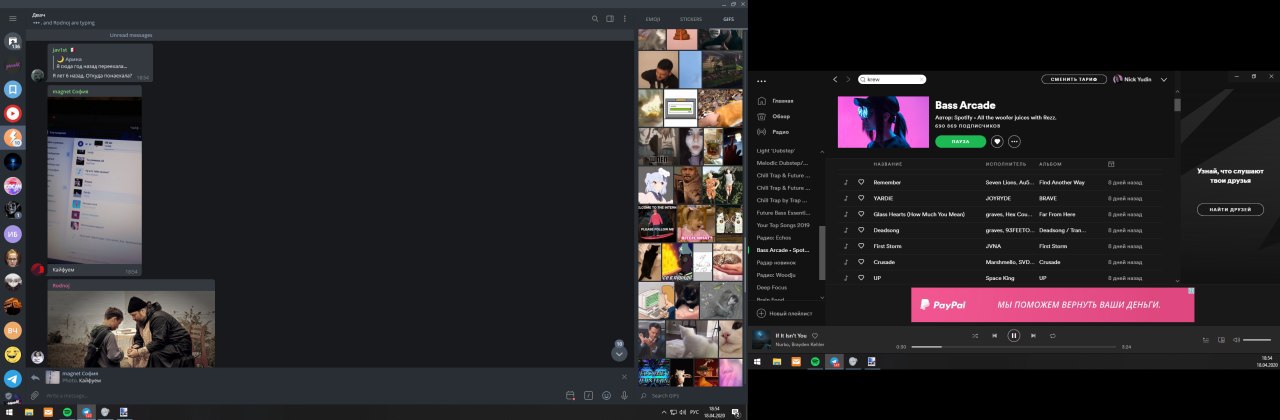Viewport: 1280px width, 420px height.
Task: Skip to next track in Spotify
Action: 1033,336
